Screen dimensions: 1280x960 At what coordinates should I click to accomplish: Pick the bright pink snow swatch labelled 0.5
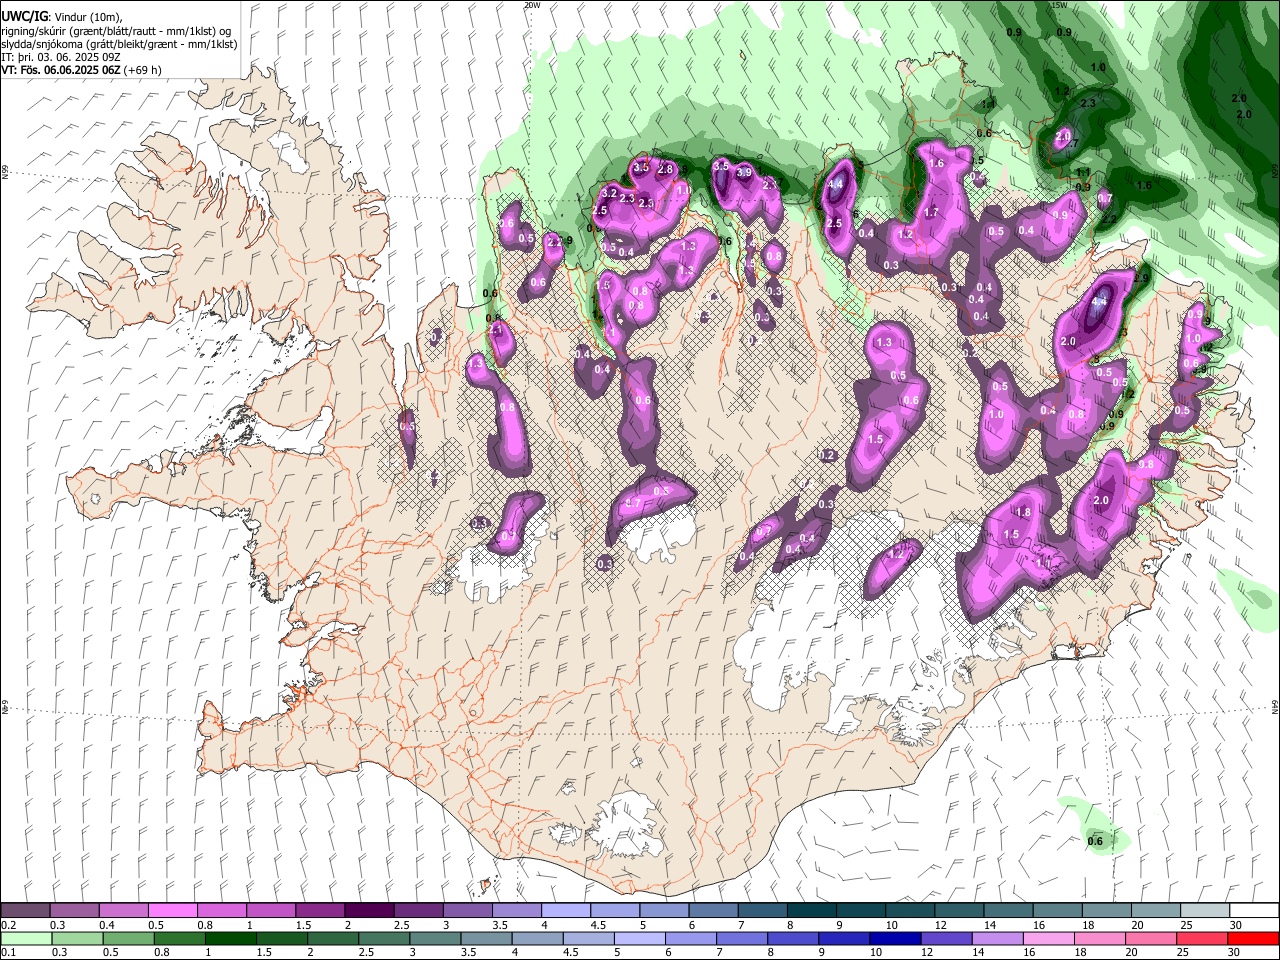tap(172, 911)
